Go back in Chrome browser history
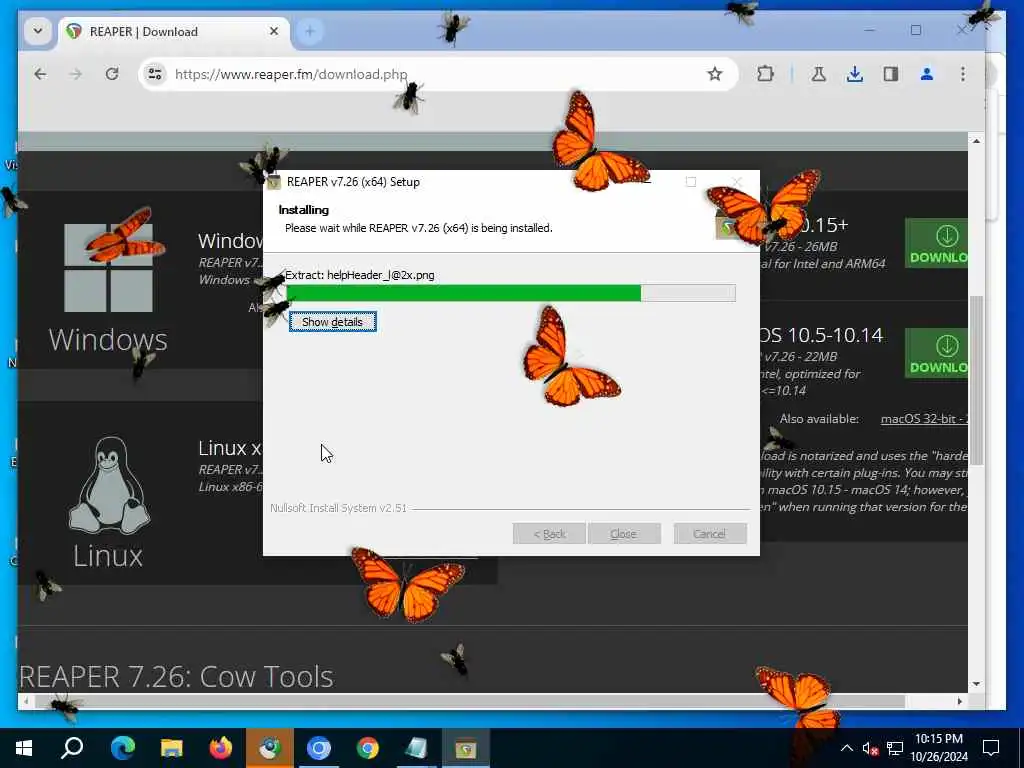 (x=40, y=74)
